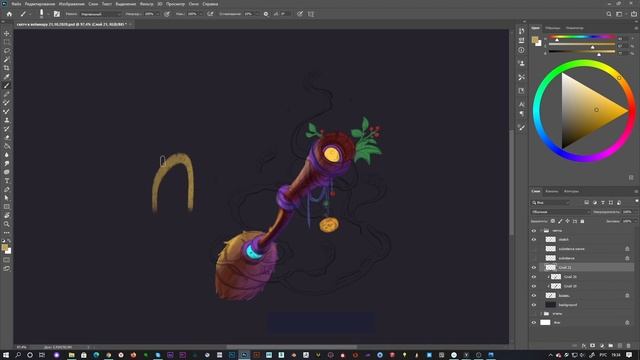Expand the collapsed lower layer group

pyautogui.click(x=541, y=314)
